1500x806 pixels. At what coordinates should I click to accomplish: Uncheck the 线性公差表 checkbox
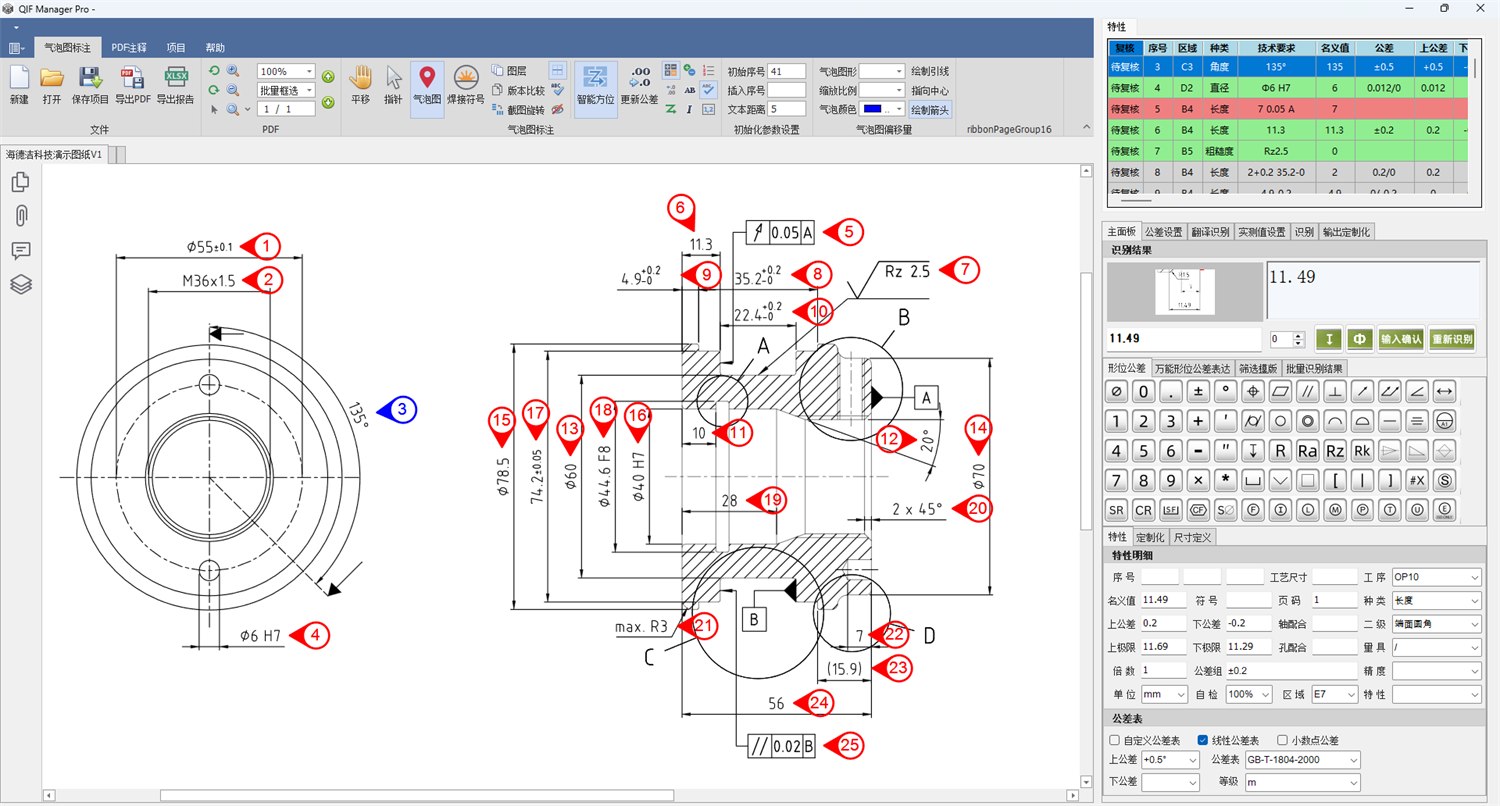[x=1203, y=741]
